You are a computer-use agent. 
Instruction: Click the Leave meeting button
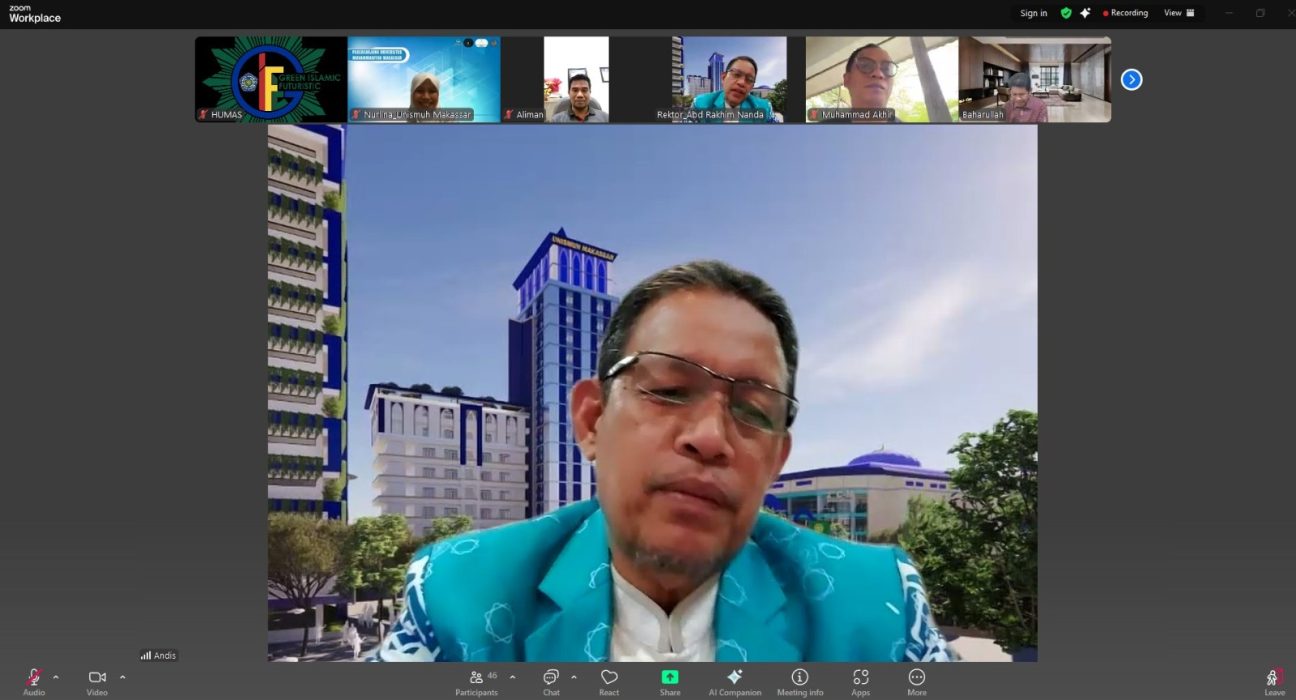point(1274,681)
